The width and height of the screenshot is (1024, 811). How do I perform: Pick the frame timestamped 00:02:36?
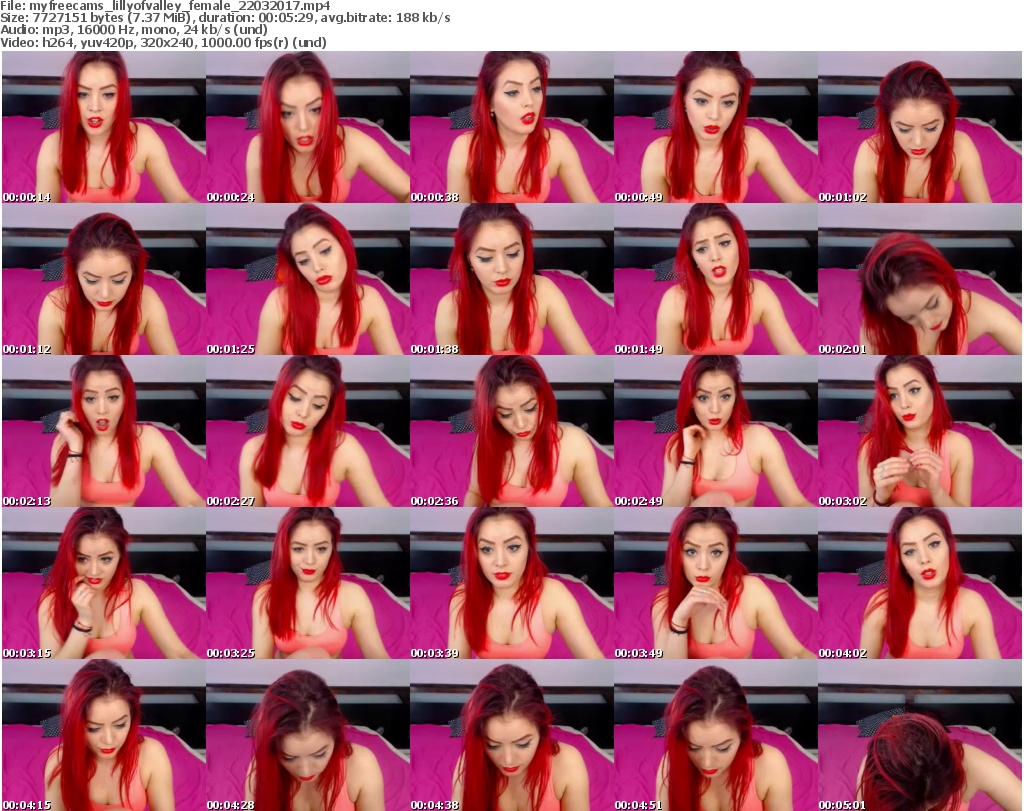click(512, 432)
